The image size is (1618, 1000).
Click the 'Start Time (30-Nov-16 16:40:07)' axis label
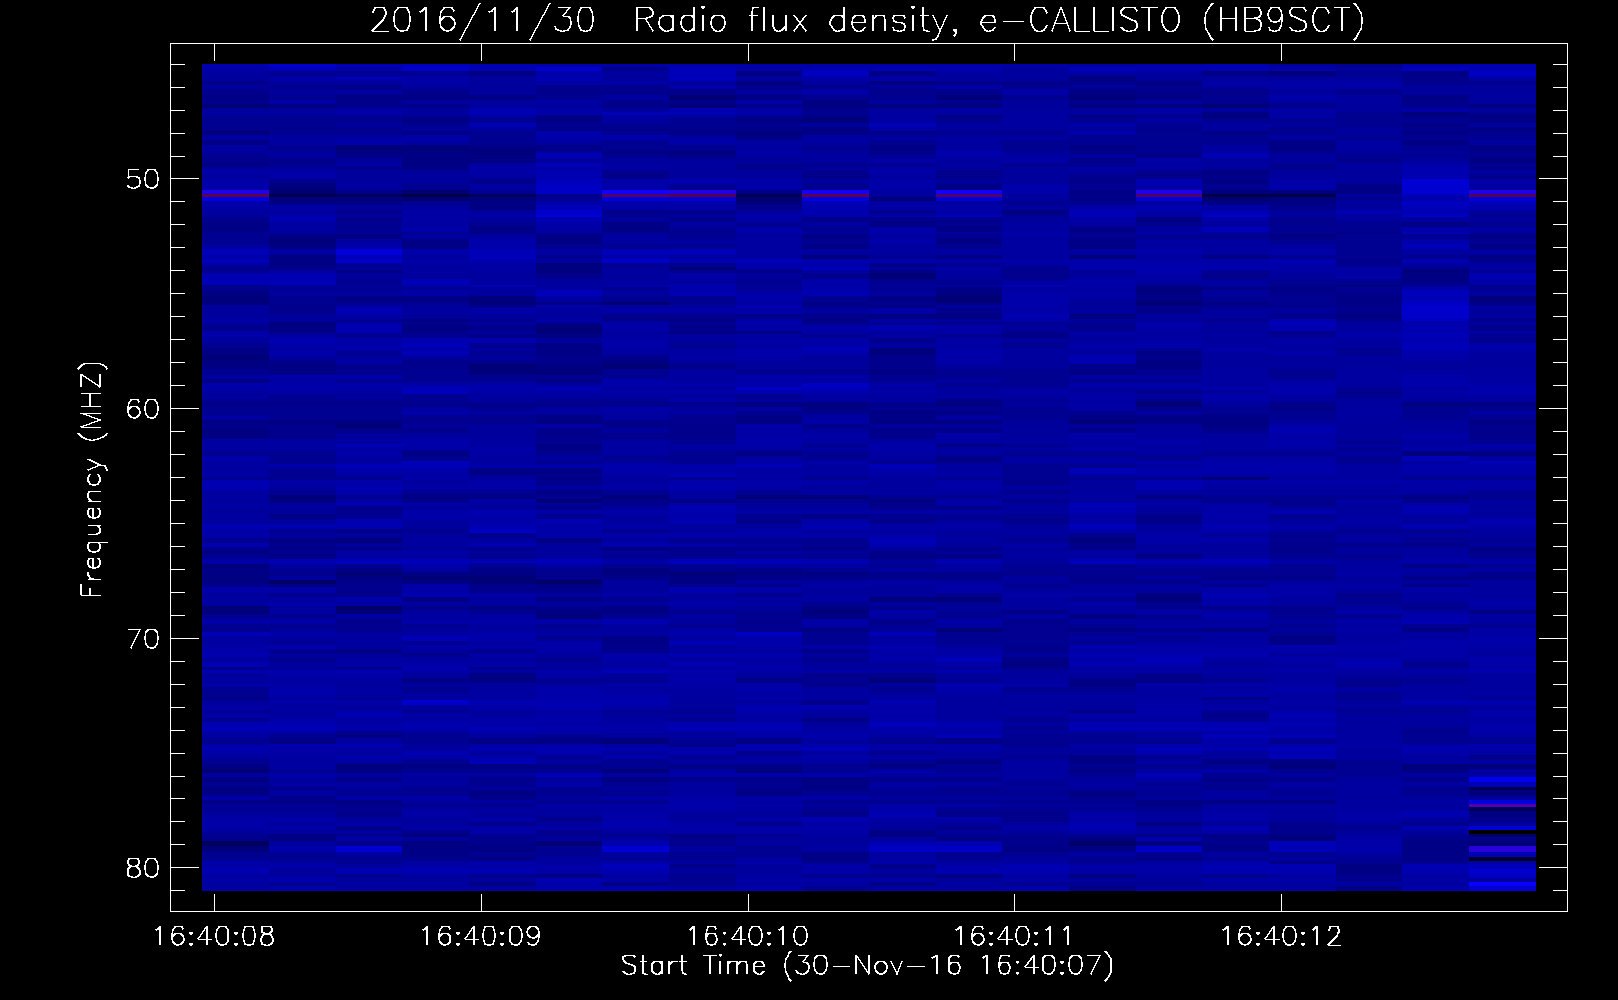867,966
